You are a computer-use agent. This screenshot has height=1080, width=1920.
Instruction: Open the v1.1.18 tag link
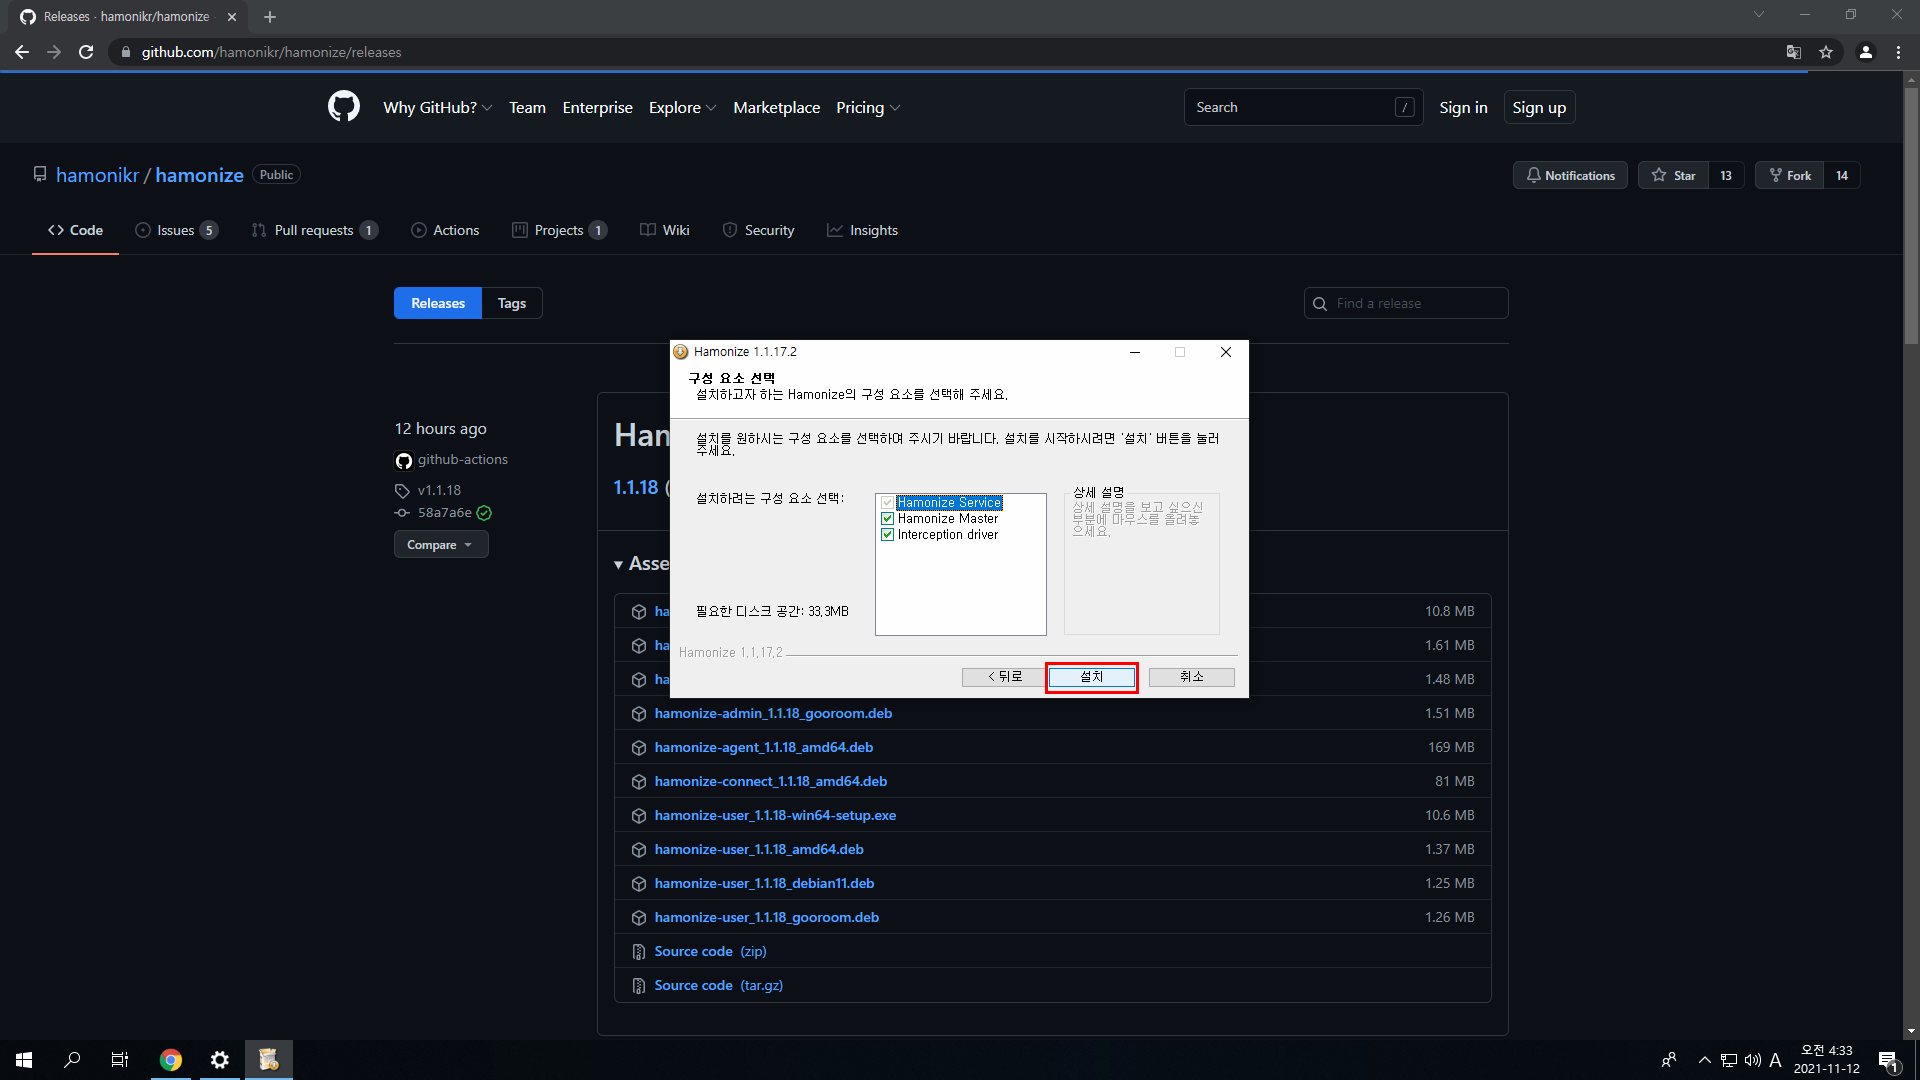click(439, 490)
